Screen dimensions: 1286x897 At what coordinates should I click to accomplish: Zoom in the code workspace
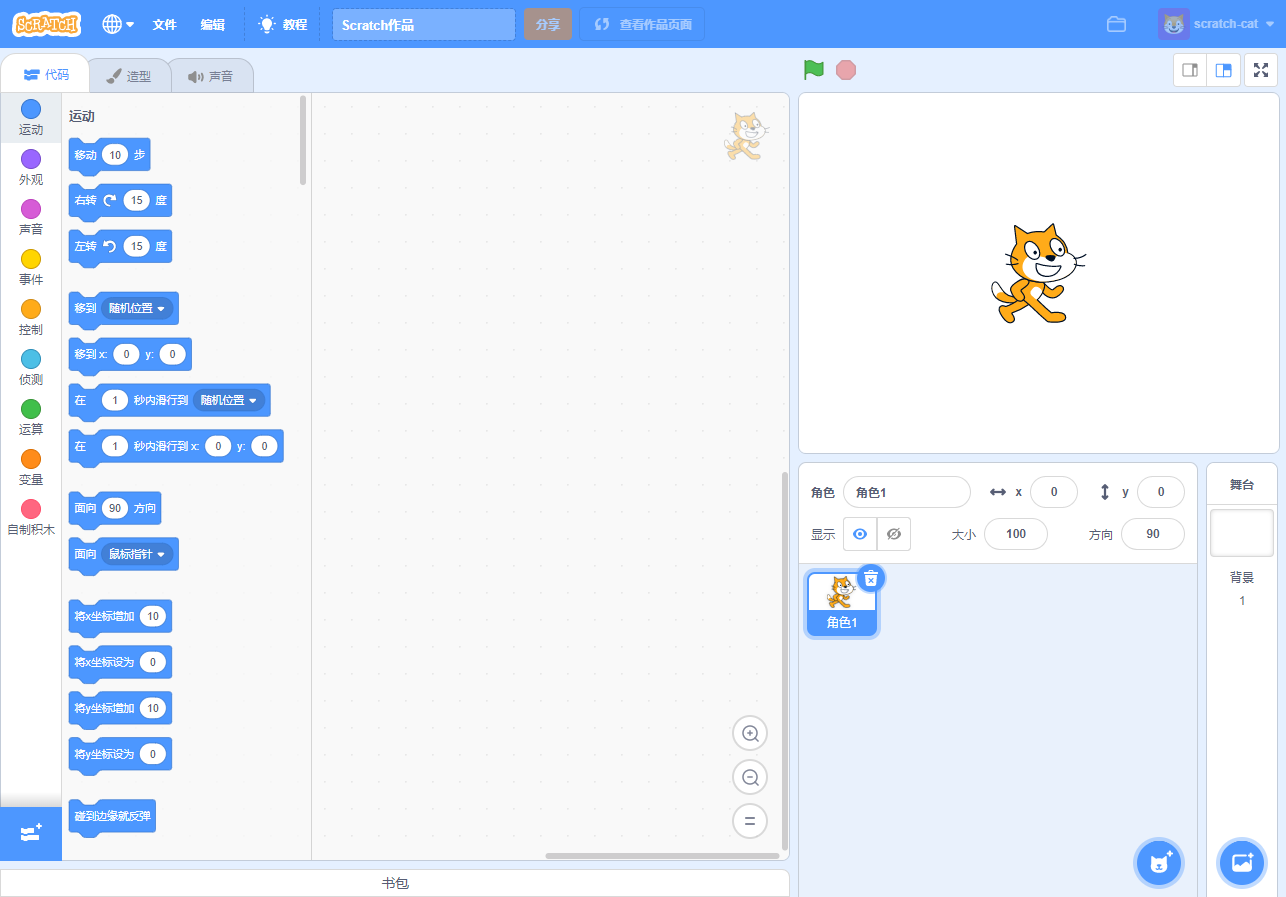[x=750, y=733]
